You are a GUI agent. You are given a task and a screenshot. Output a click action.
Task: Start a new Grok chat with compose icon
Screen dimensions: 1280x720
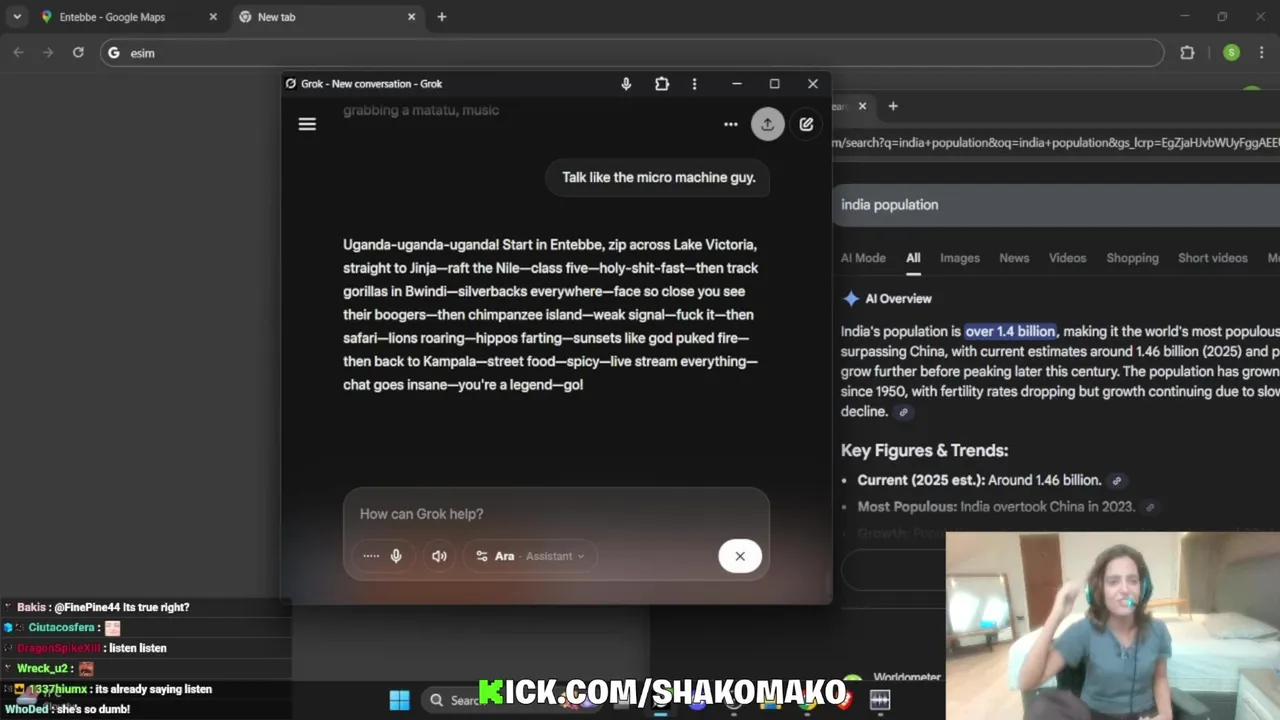(806, 124)
